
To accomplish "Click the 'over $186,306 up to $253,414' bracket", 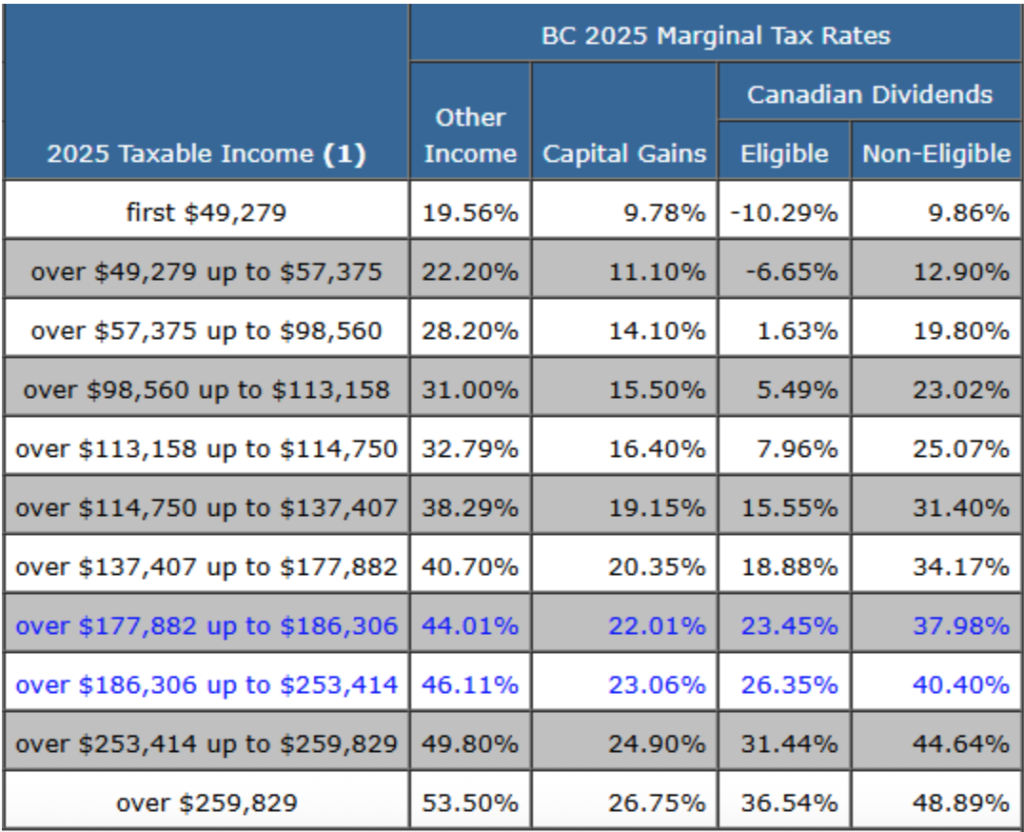I will pos(206,685).
